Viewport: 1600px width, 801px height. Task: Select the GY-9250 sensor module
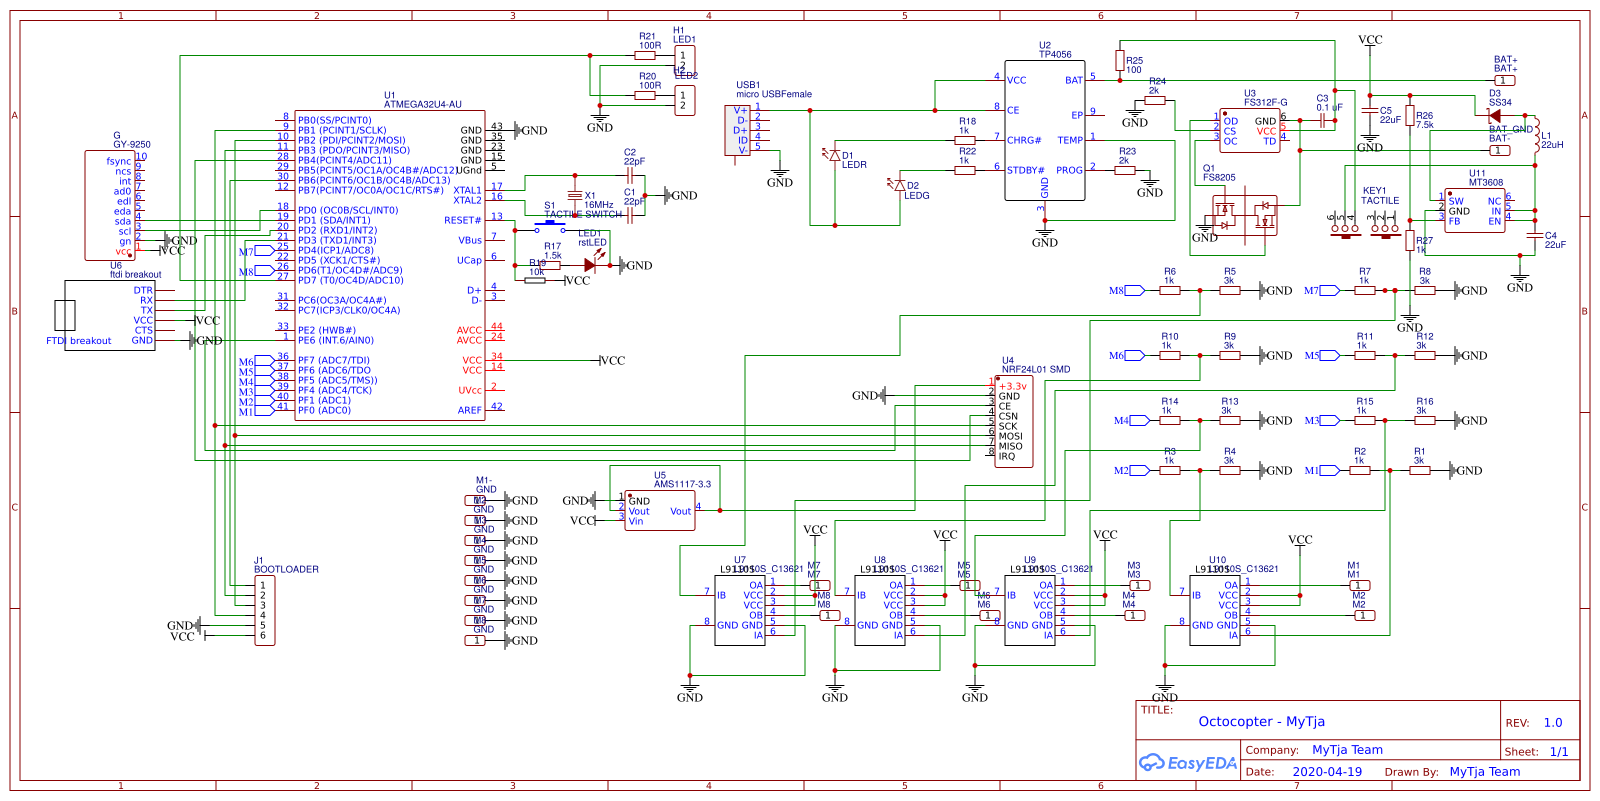tap(110, 205)
